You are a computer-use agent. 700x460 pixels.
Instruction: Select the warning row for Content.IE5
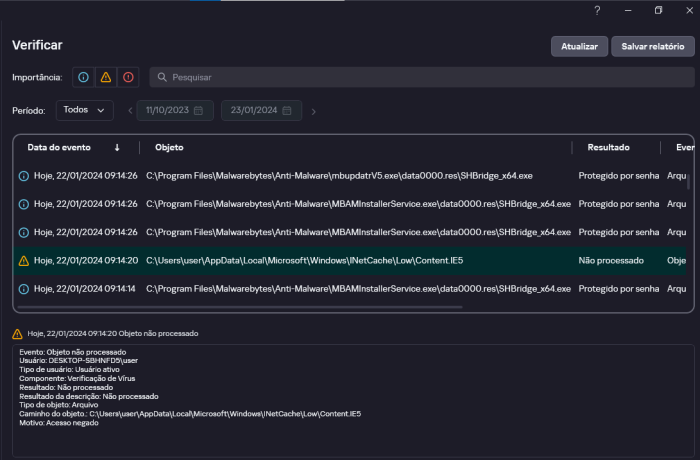point(300,260)
